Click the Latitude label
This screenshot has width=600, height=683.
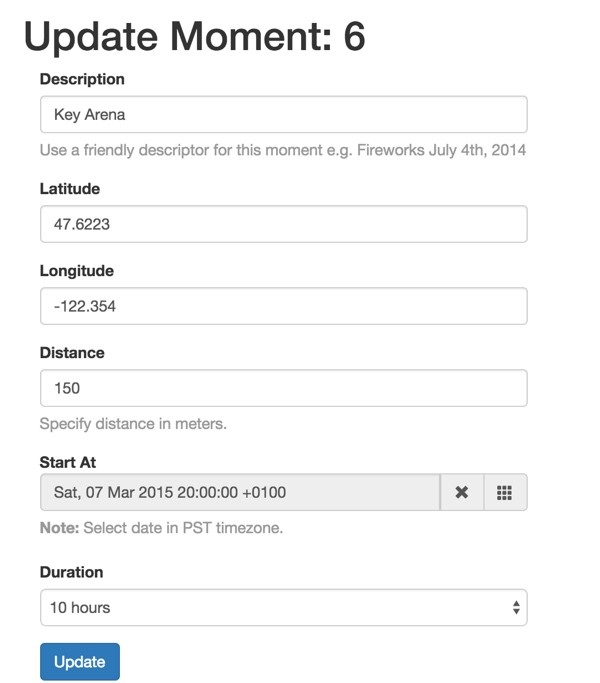(x=70, y=189)
